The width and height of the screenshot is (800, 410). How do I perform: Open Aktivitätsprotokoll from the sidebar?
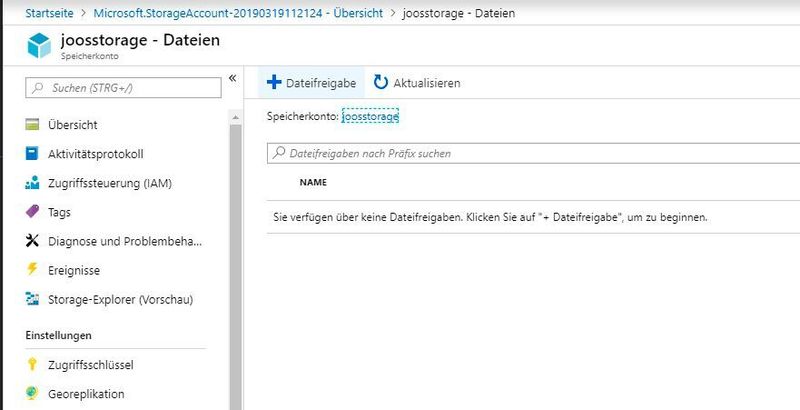click(95, 154)
